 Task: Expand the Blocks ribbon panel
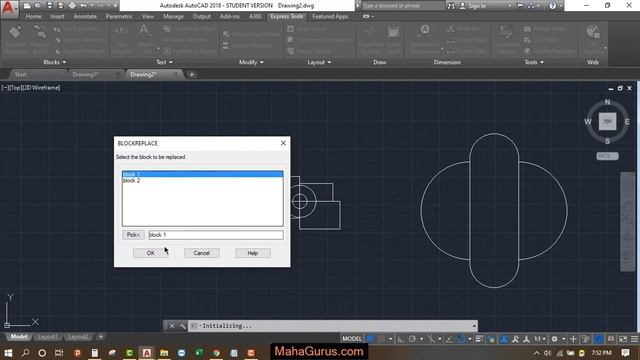(x=54, y=62)
